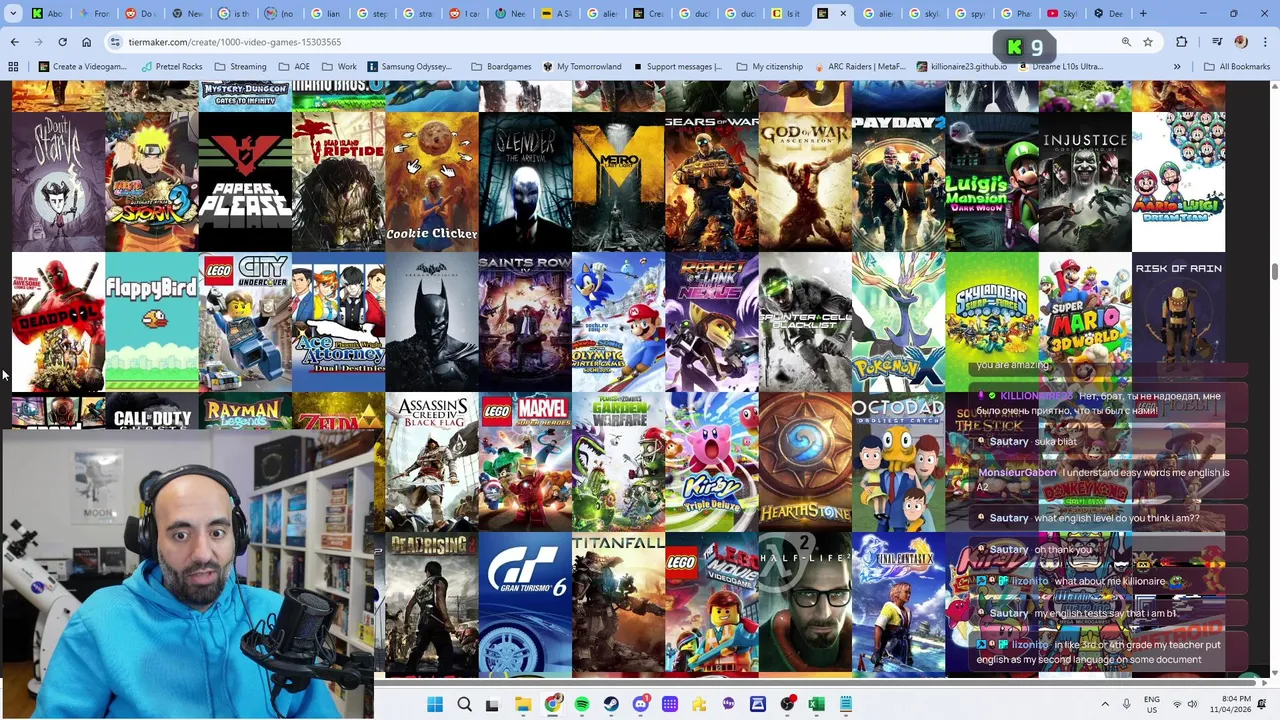The height and width of the screenshot is (720, 1280).
Task: Open the Create a Videogam... bookmark
Action: click(82, 67)
